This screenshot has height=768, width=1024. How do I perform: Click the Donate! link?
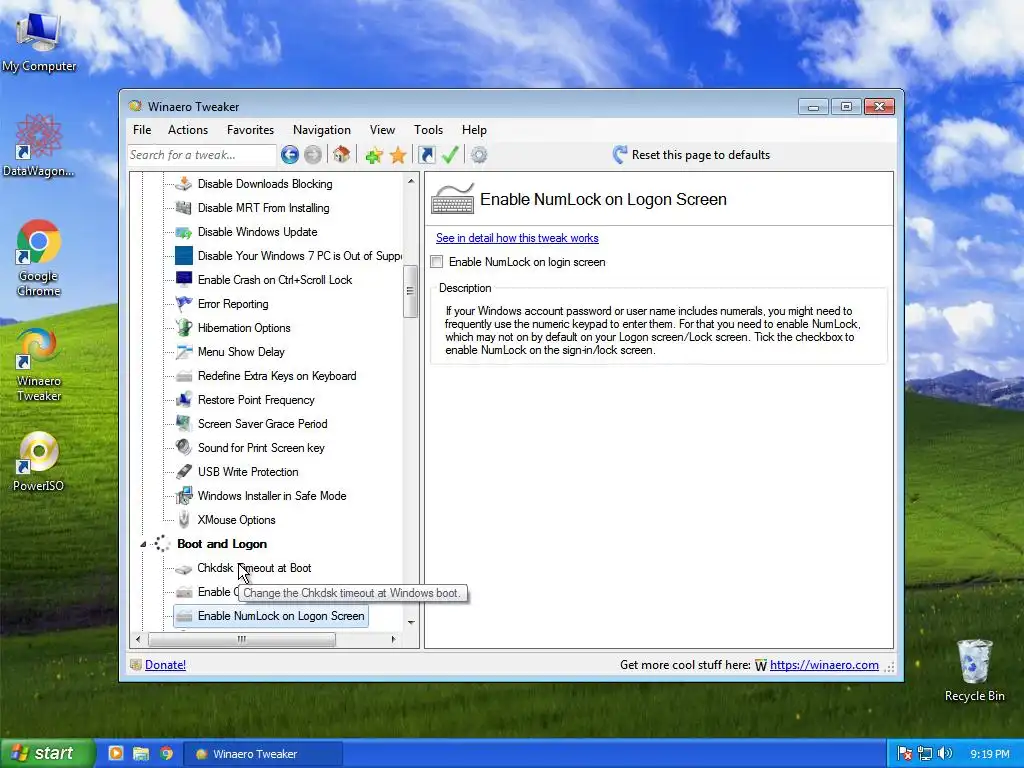pos(165,665)
